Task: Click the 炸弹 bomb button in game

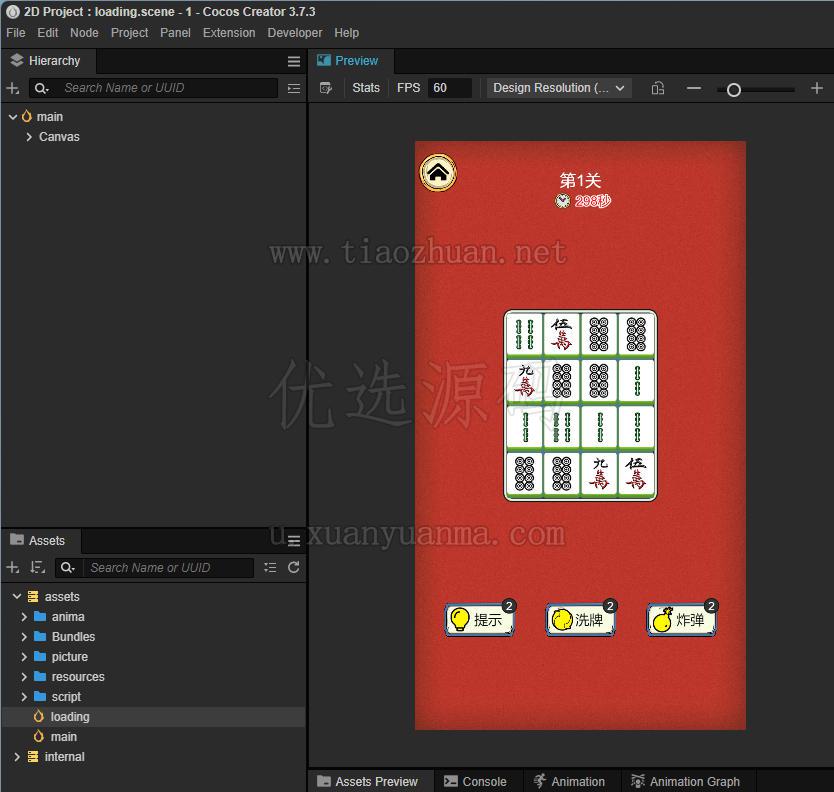Action: [x=681, y=619]
